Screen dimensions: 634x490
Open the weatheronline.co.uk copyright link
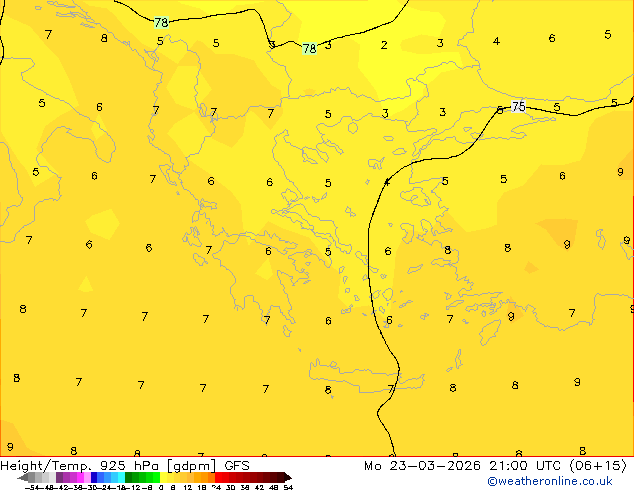click(550, 481)
